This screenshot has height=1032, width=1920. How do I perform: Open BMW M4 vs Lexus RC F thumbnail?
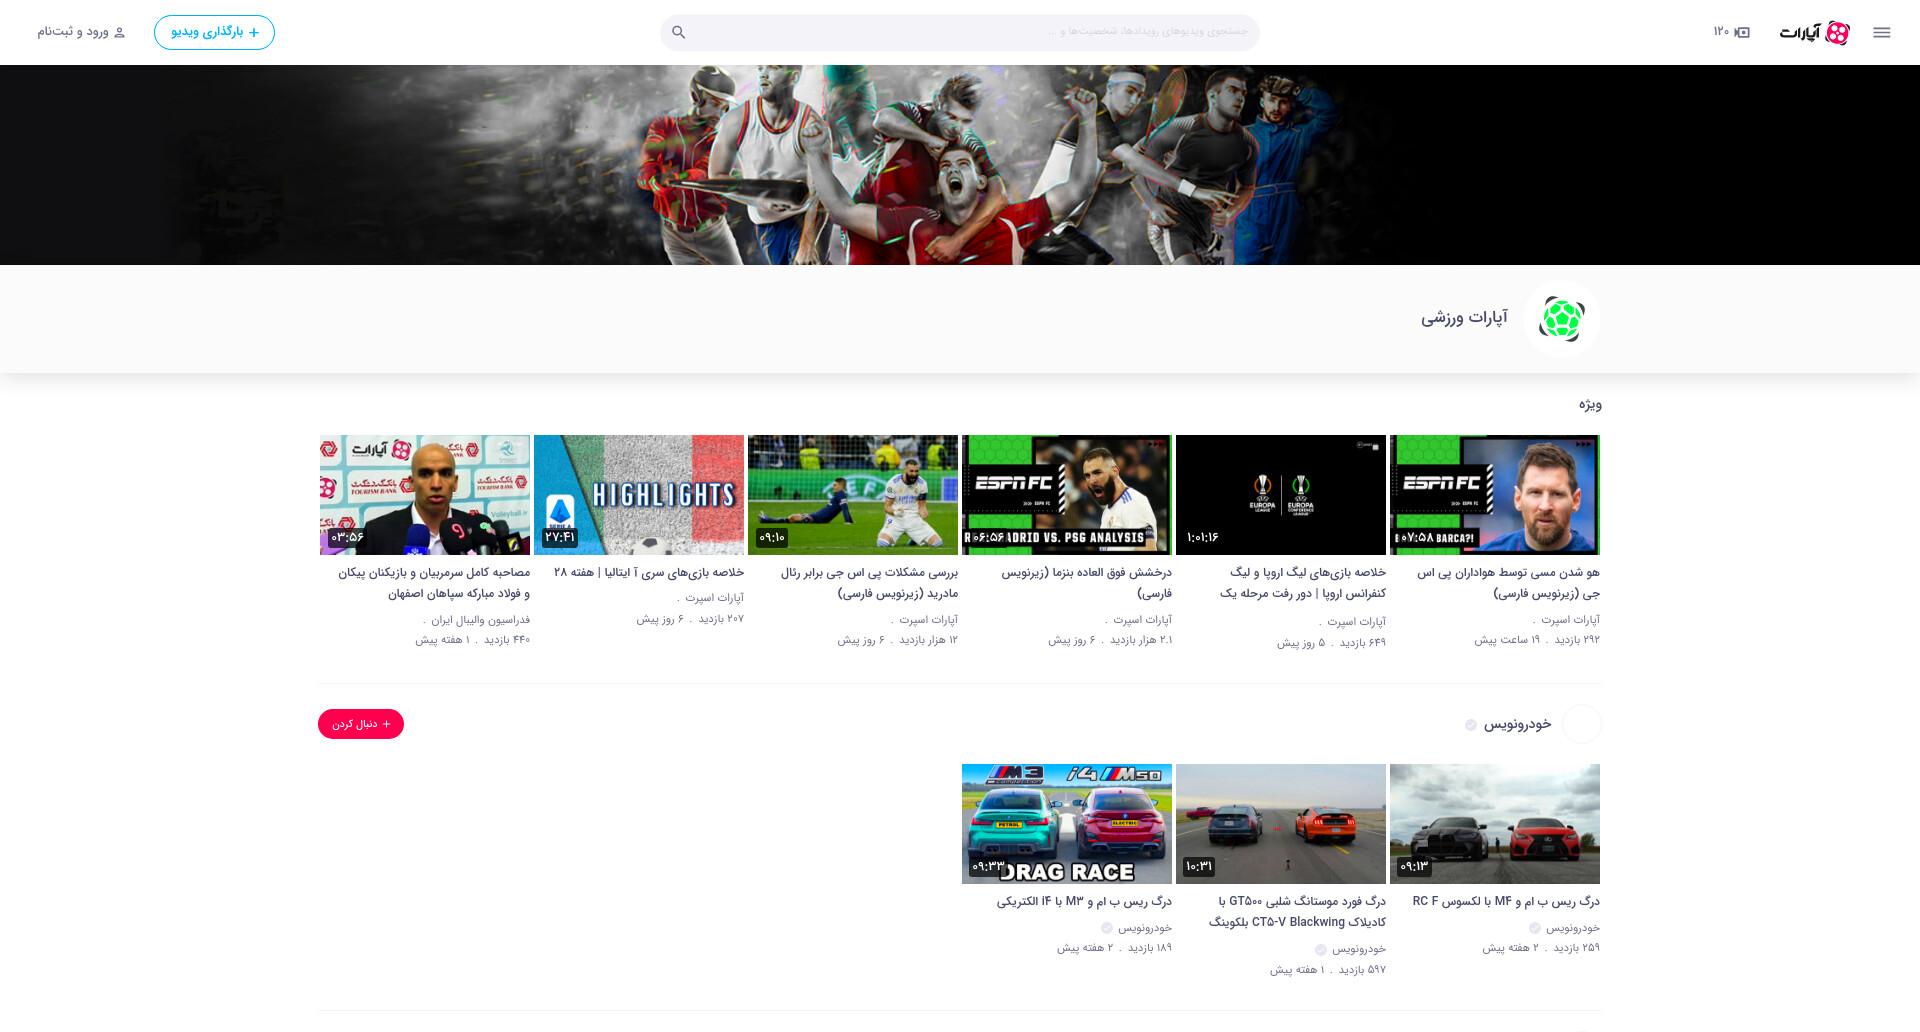click(x=1495, y=823)
